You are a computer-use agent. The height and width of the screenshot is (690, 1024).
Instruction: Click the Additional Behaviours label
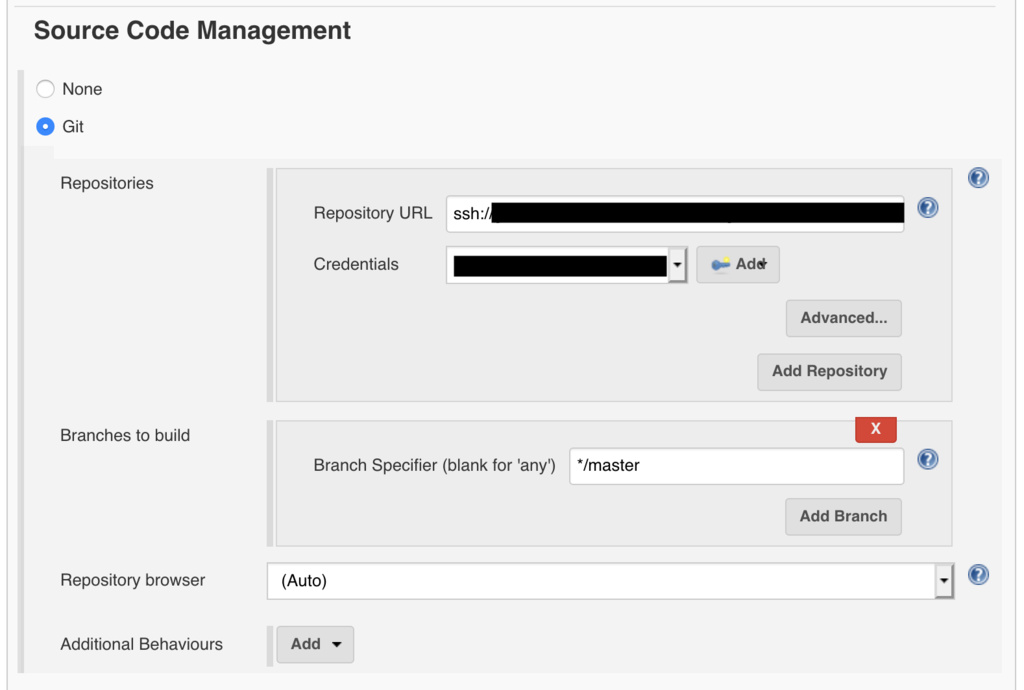141,644
